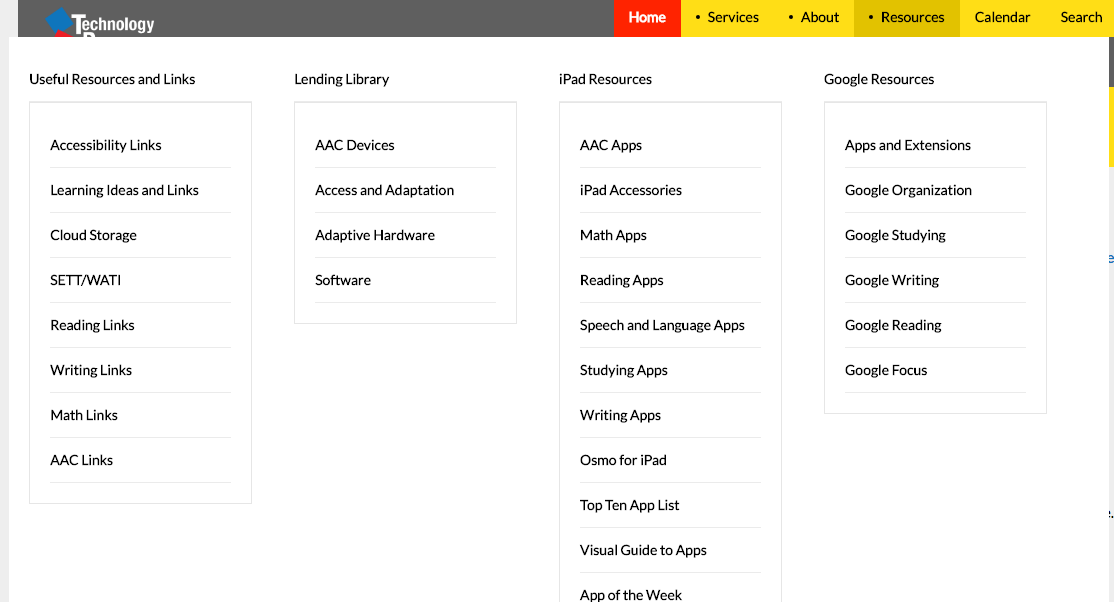Open Math Links
This screenshot has width=1114, height=602.
84,415
